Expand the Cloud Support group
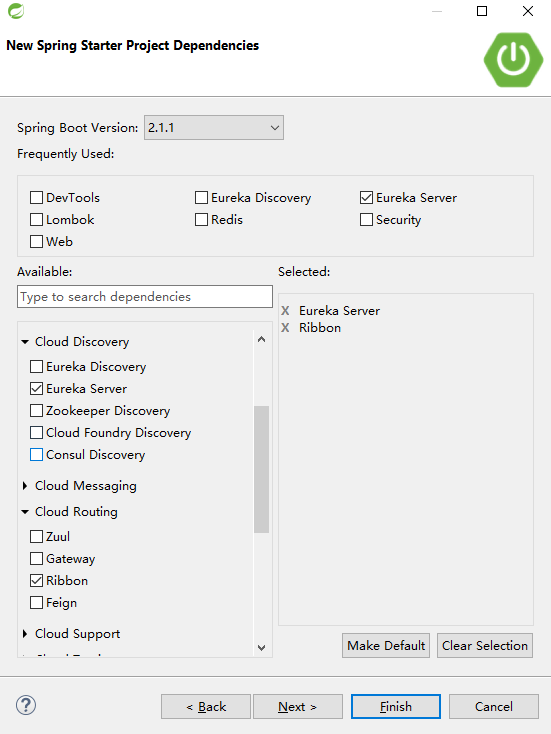The height and width of the screenshot is (734, 551). point(25,634)
